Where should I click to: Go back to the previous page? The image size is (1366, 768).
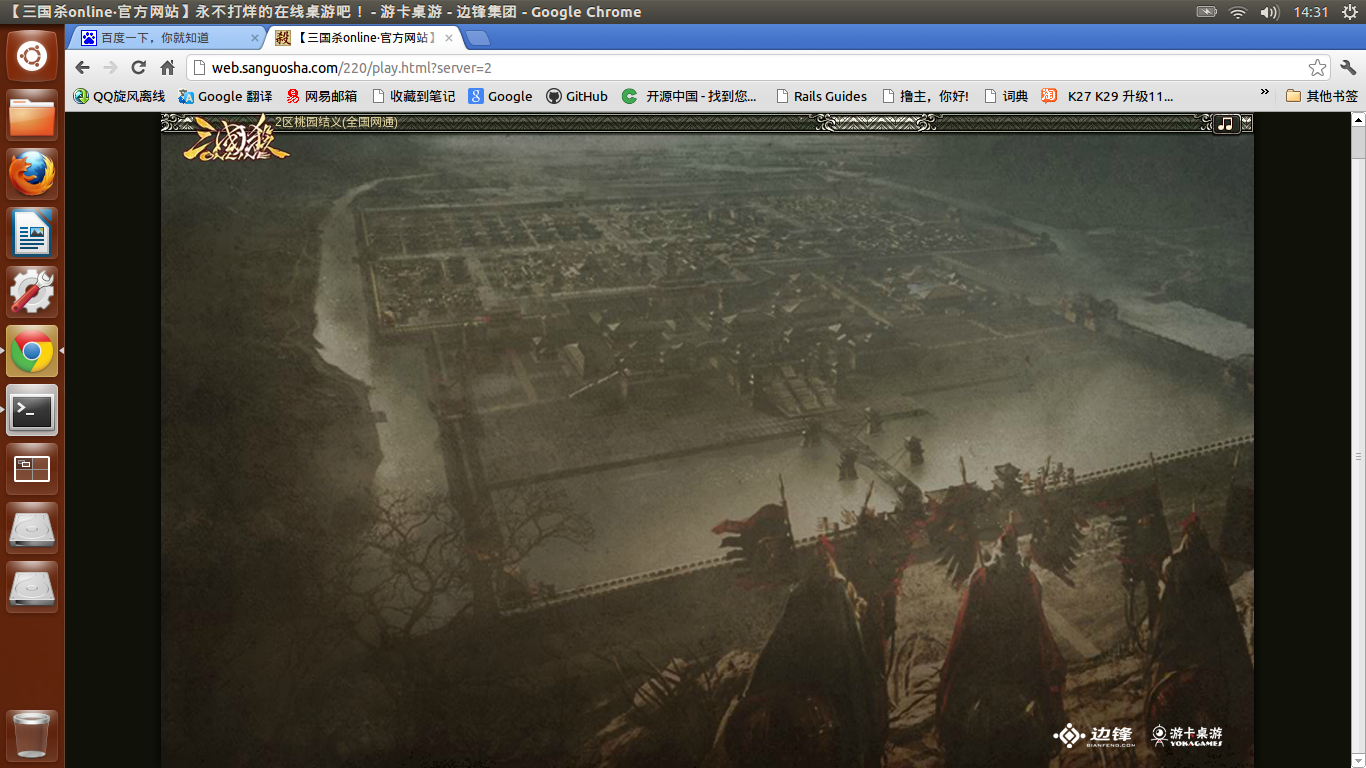click(83, 68)
